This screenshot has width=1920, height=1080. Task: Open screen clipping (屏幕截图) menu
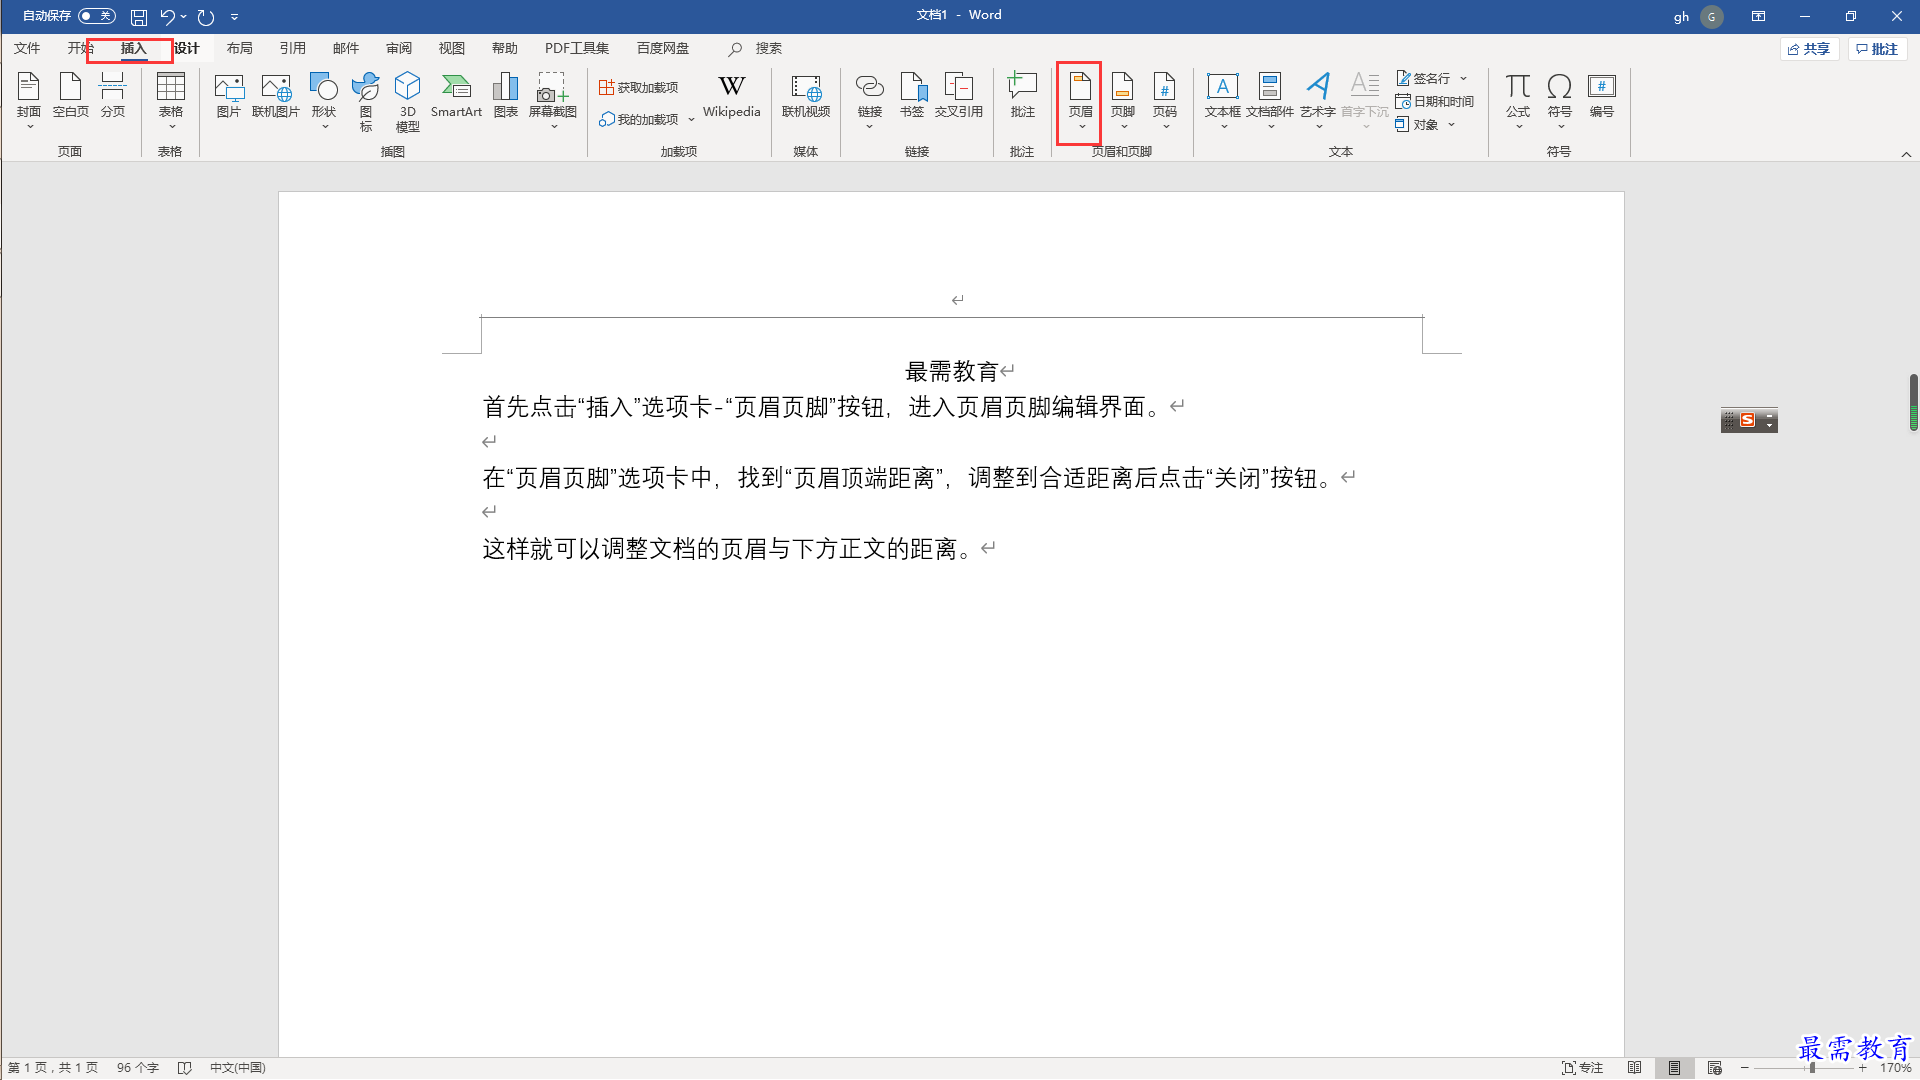tap(553, 100)
